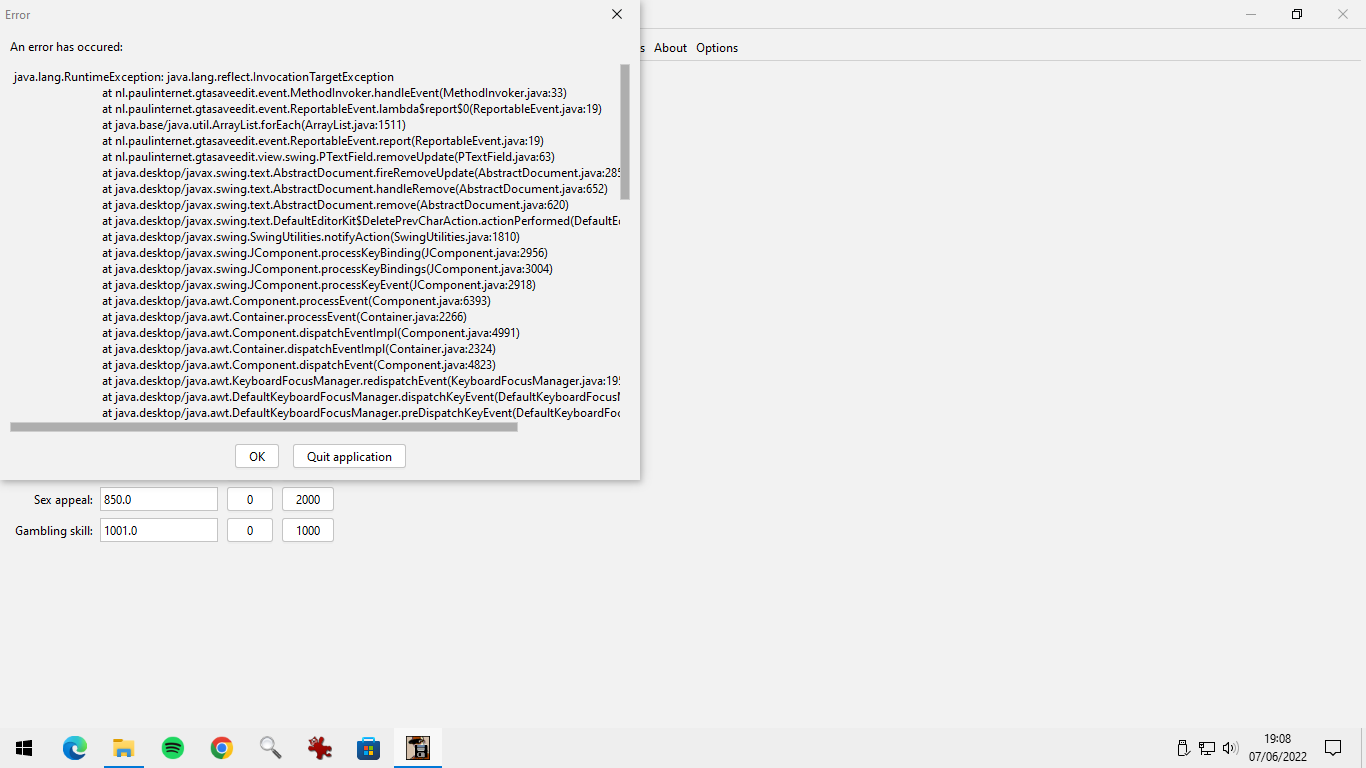Image resolution: width=1366 pixels, height=768 pixels.
Task: Click the Quit application button
Action: 348,456
